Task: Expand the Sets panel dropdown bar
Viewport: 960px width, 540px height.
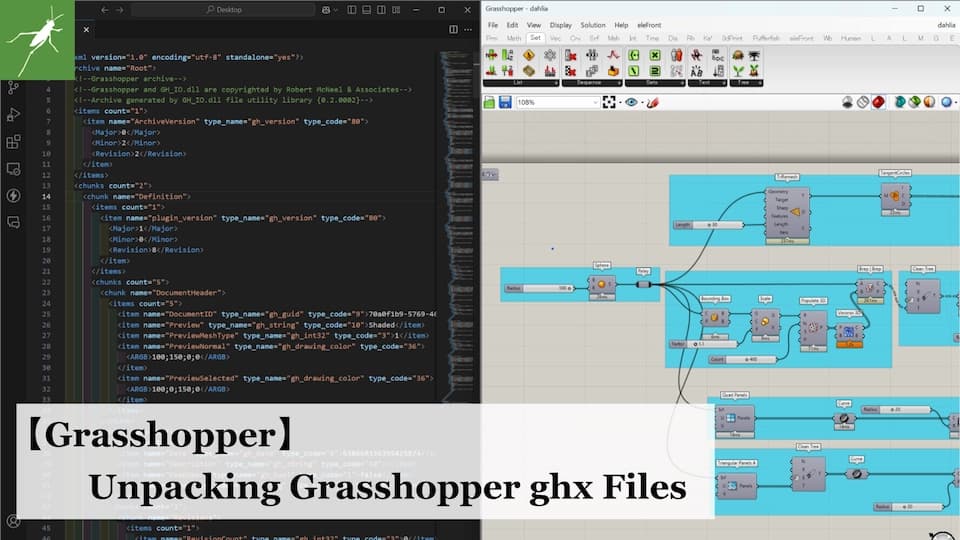Action: 655,83
